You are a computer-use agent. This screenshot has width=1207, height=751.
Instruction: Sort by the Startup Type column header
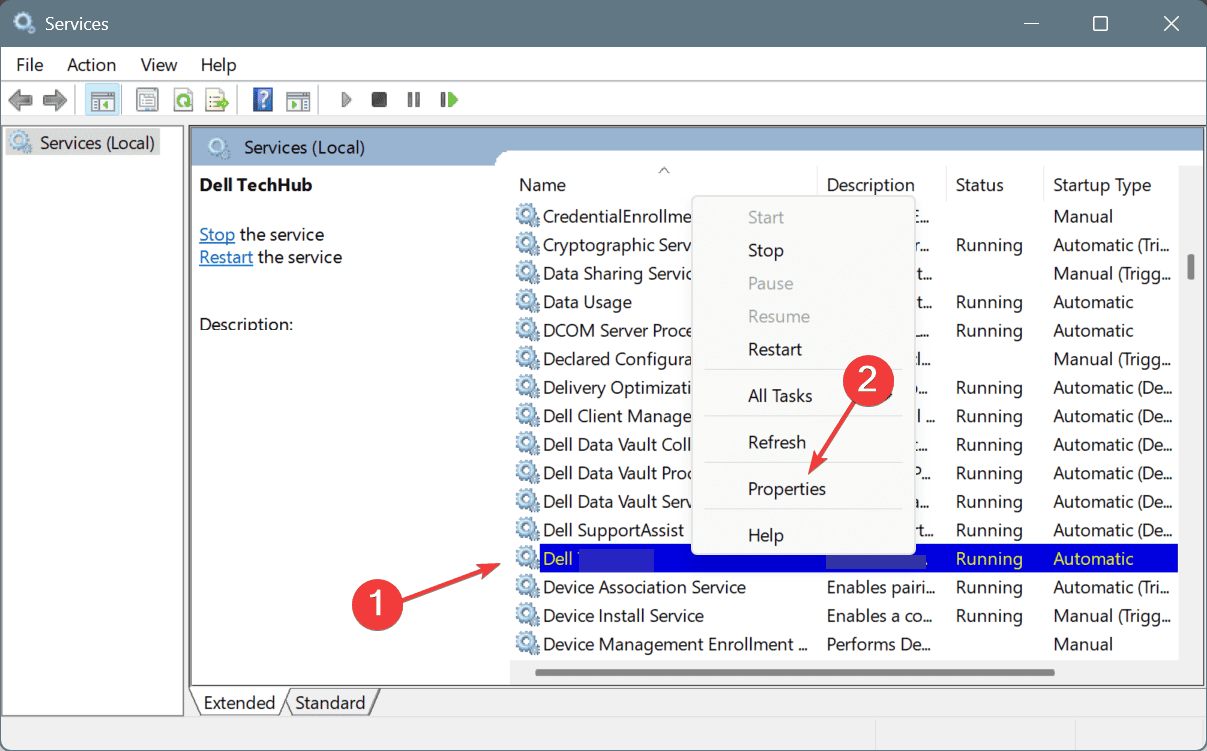pos(1101,185)
